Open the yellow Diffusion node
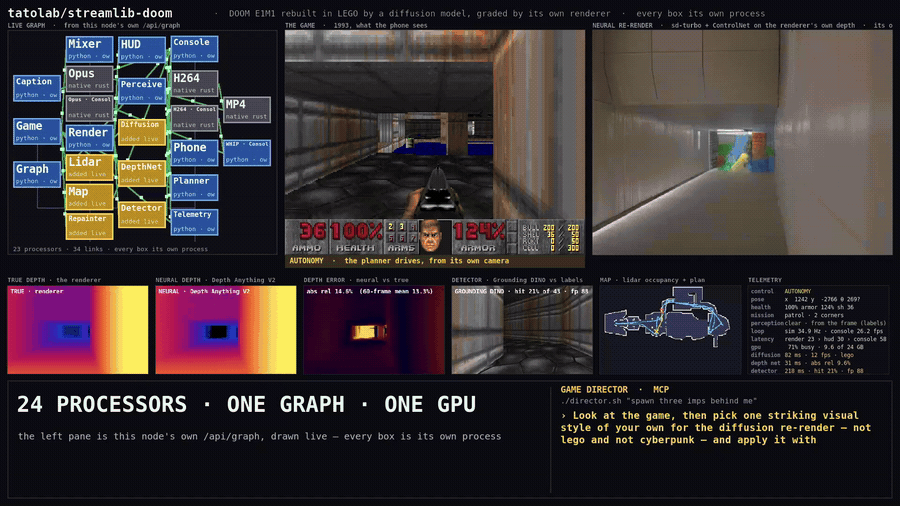This screenshot has height=506, width=900. tap(141, 132)
